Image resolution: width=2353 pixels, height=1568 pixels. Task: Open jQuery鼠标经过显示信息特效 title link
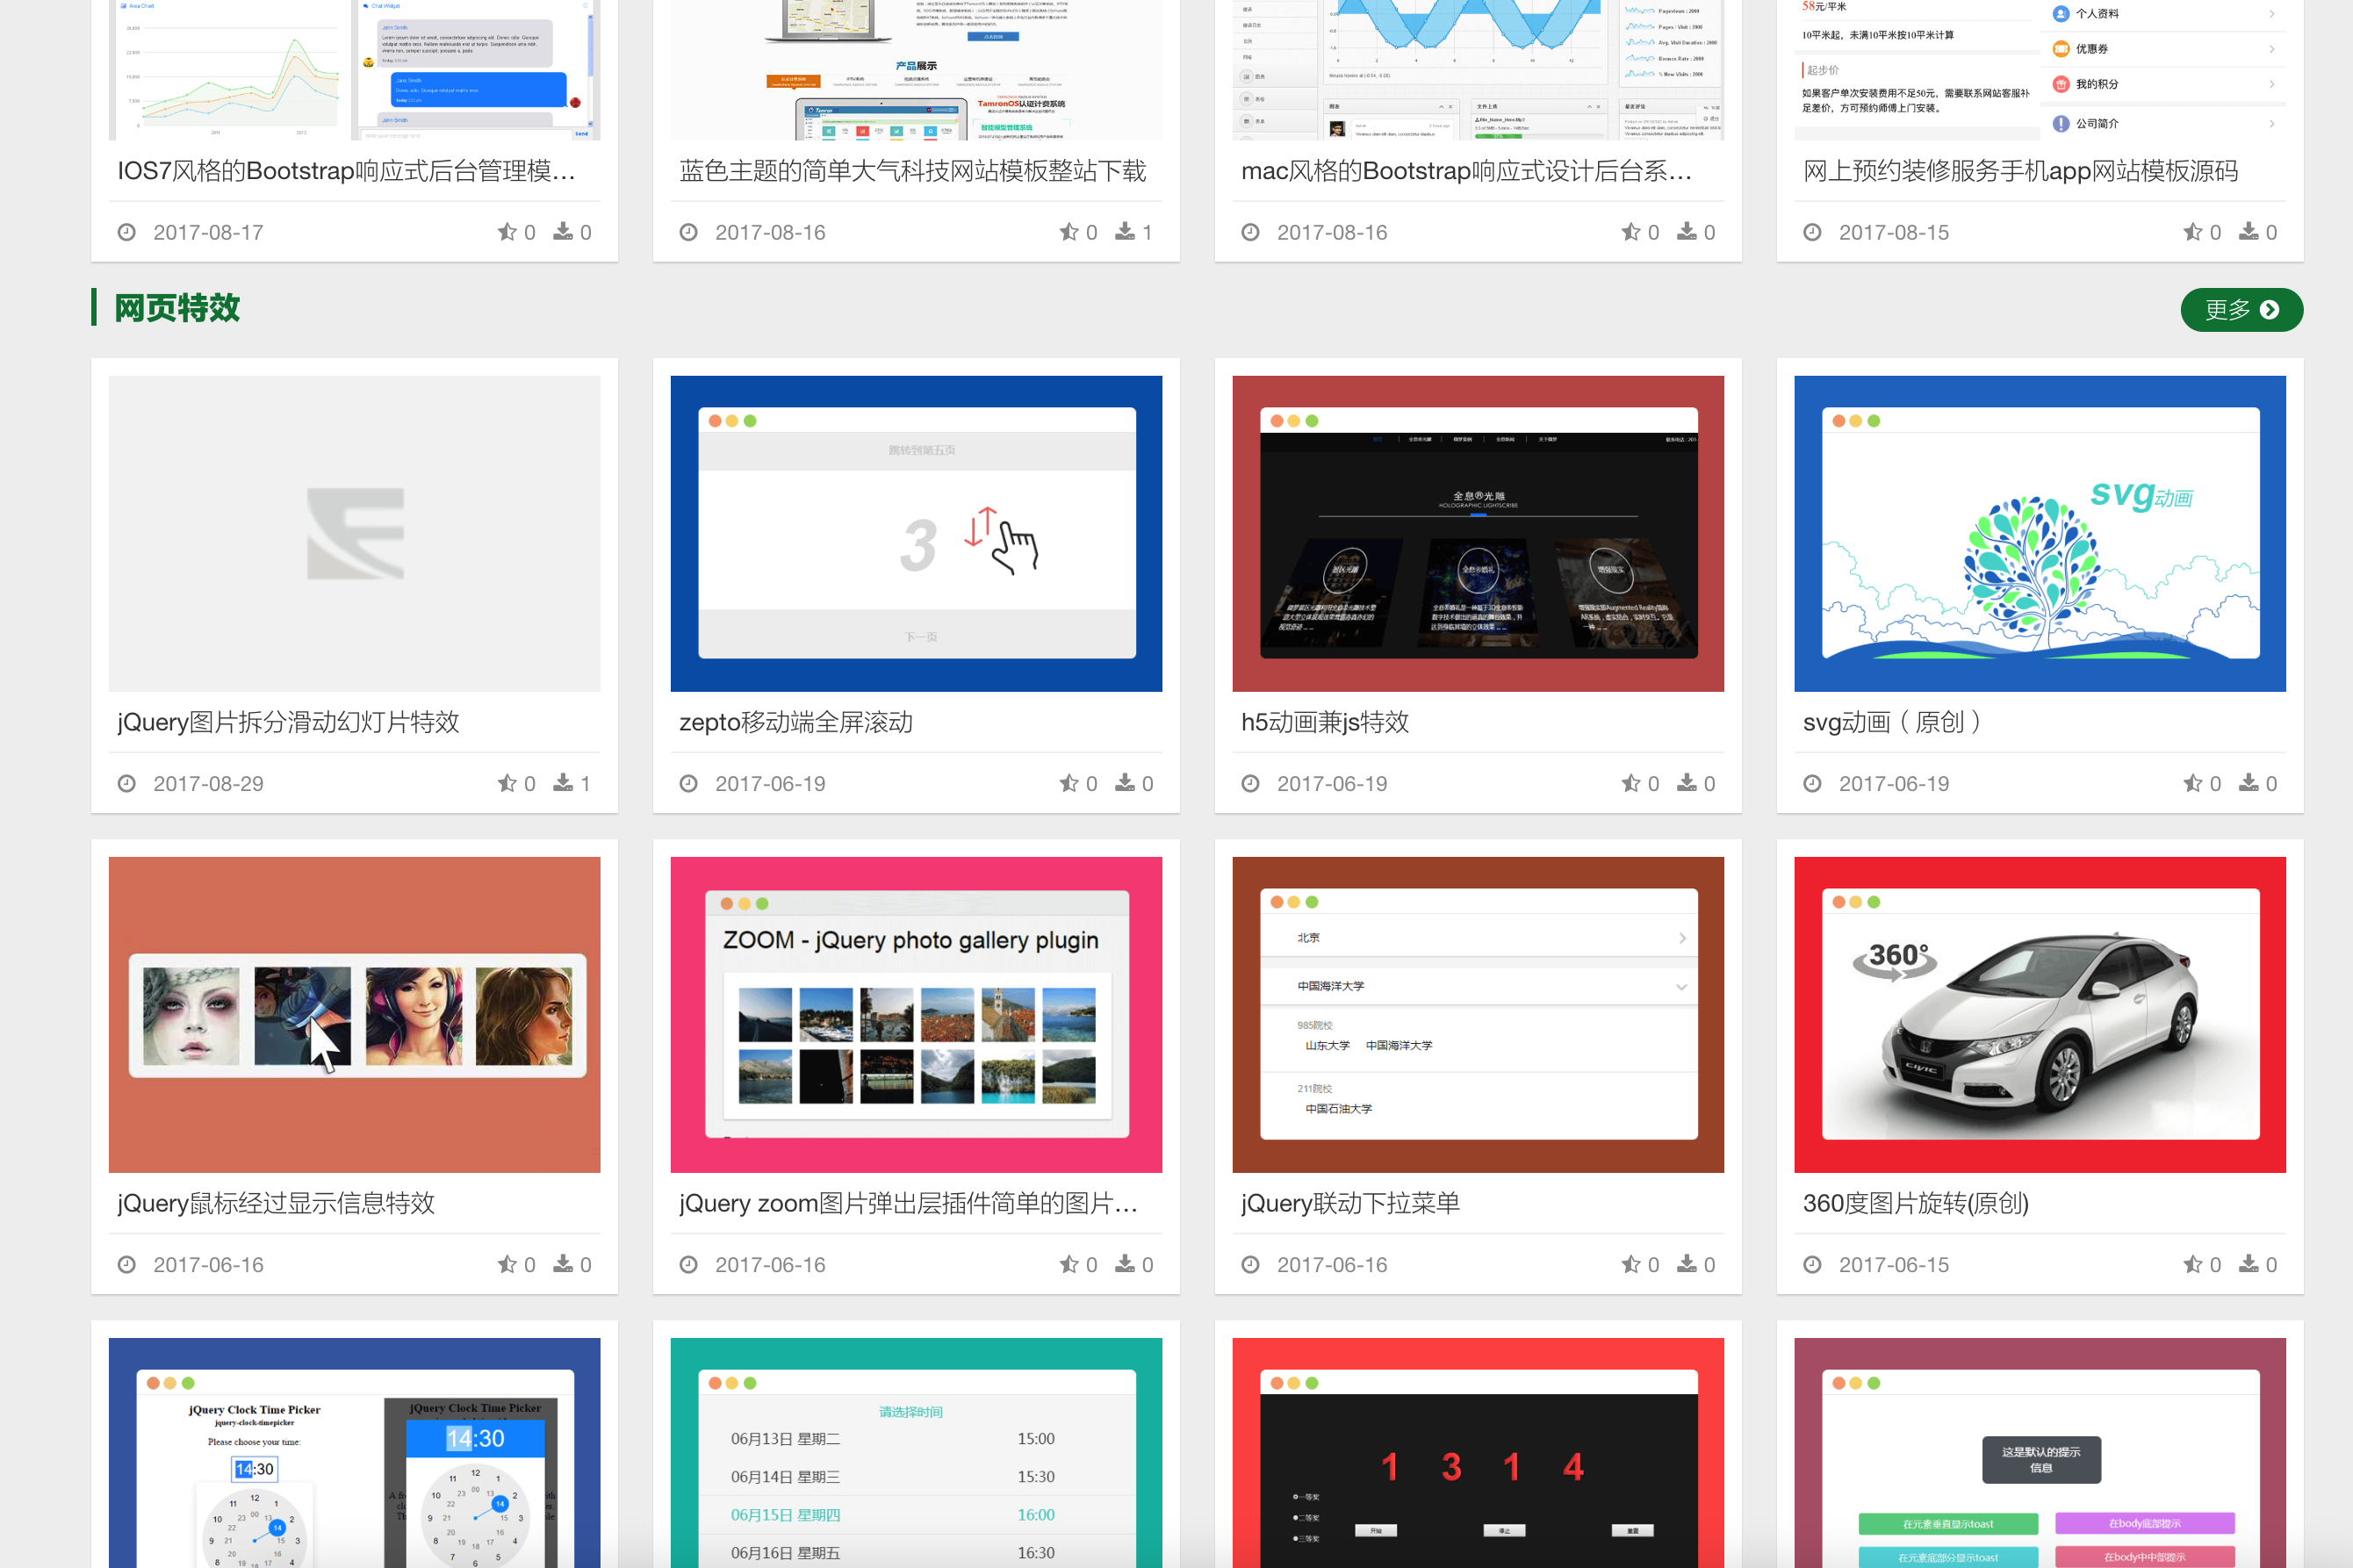(276, 1203)
